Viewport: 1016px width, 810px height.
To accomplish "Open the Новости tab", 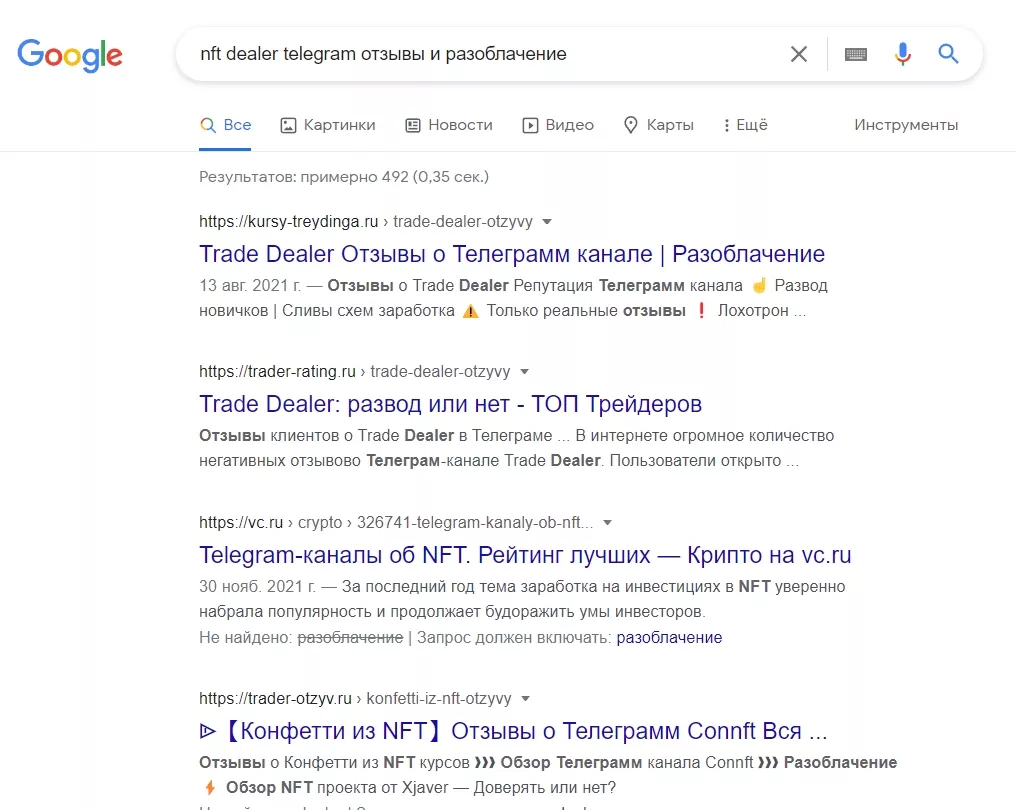I will coord(448,125).
